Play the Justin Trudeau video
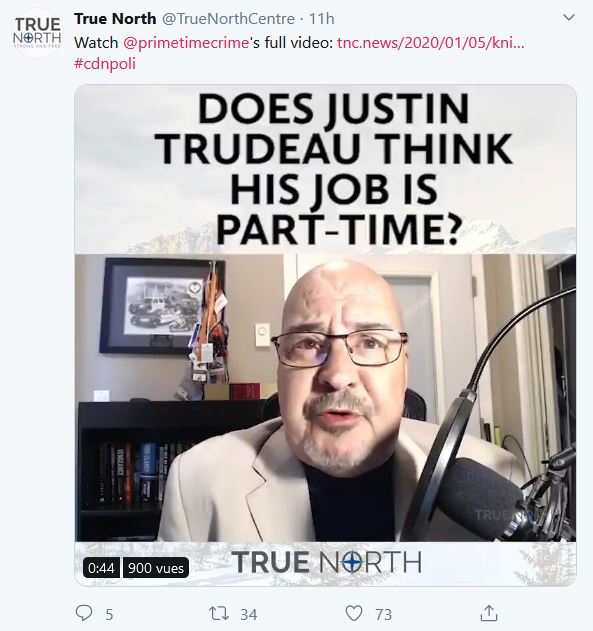 tap(325, 398)
